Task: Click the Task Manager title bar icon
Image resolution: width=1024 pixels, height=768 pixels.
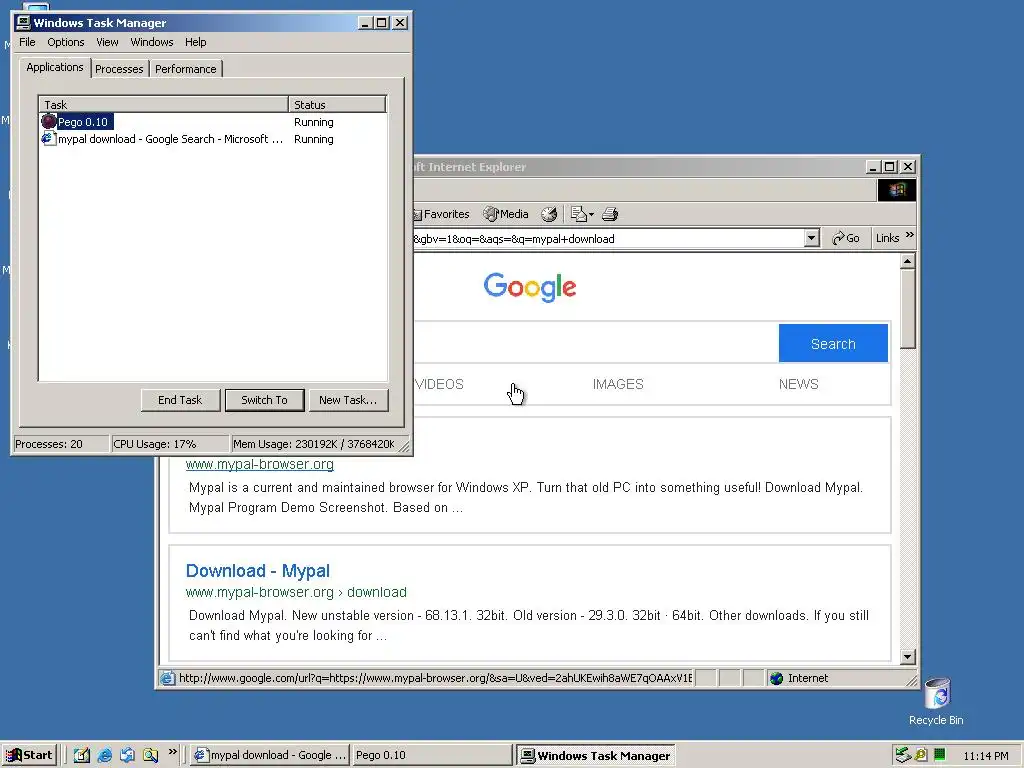Action: 24,22
